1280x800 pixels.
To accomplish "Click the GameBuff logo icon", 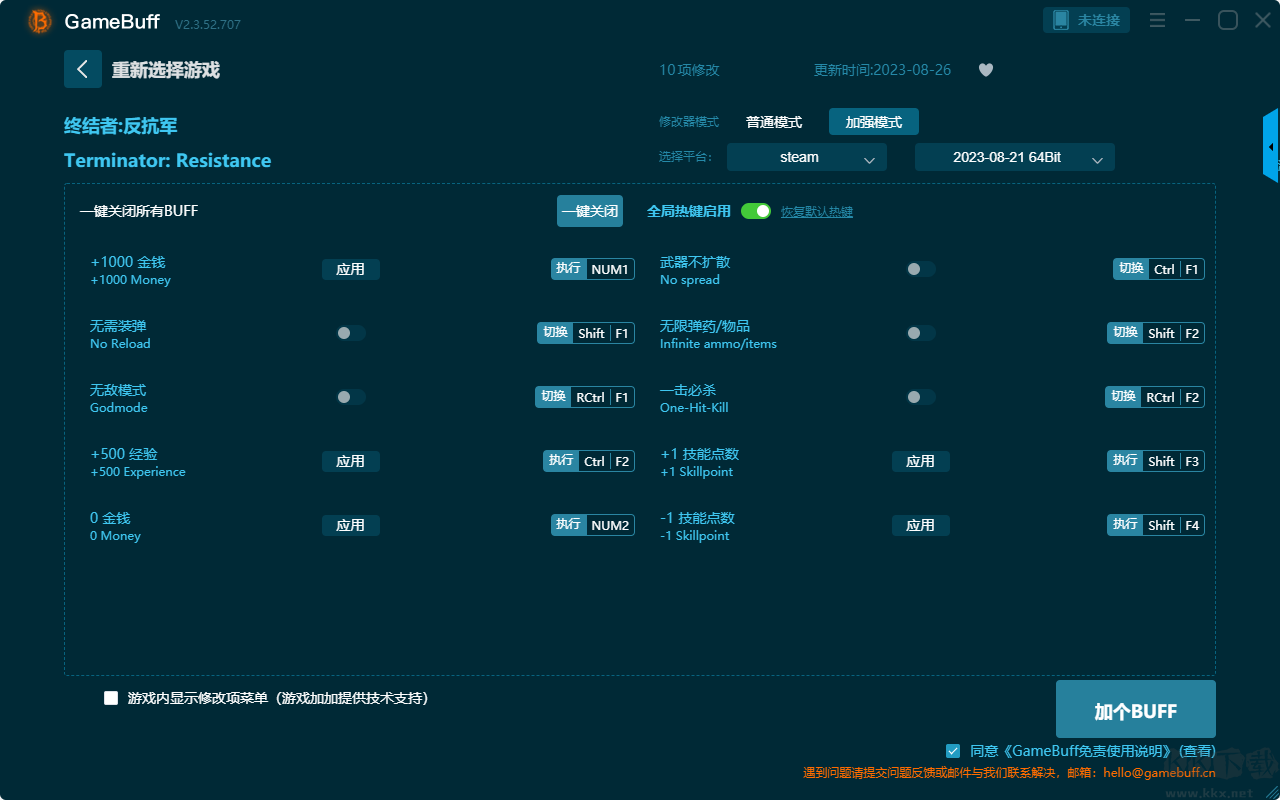I will click(40, 21).
